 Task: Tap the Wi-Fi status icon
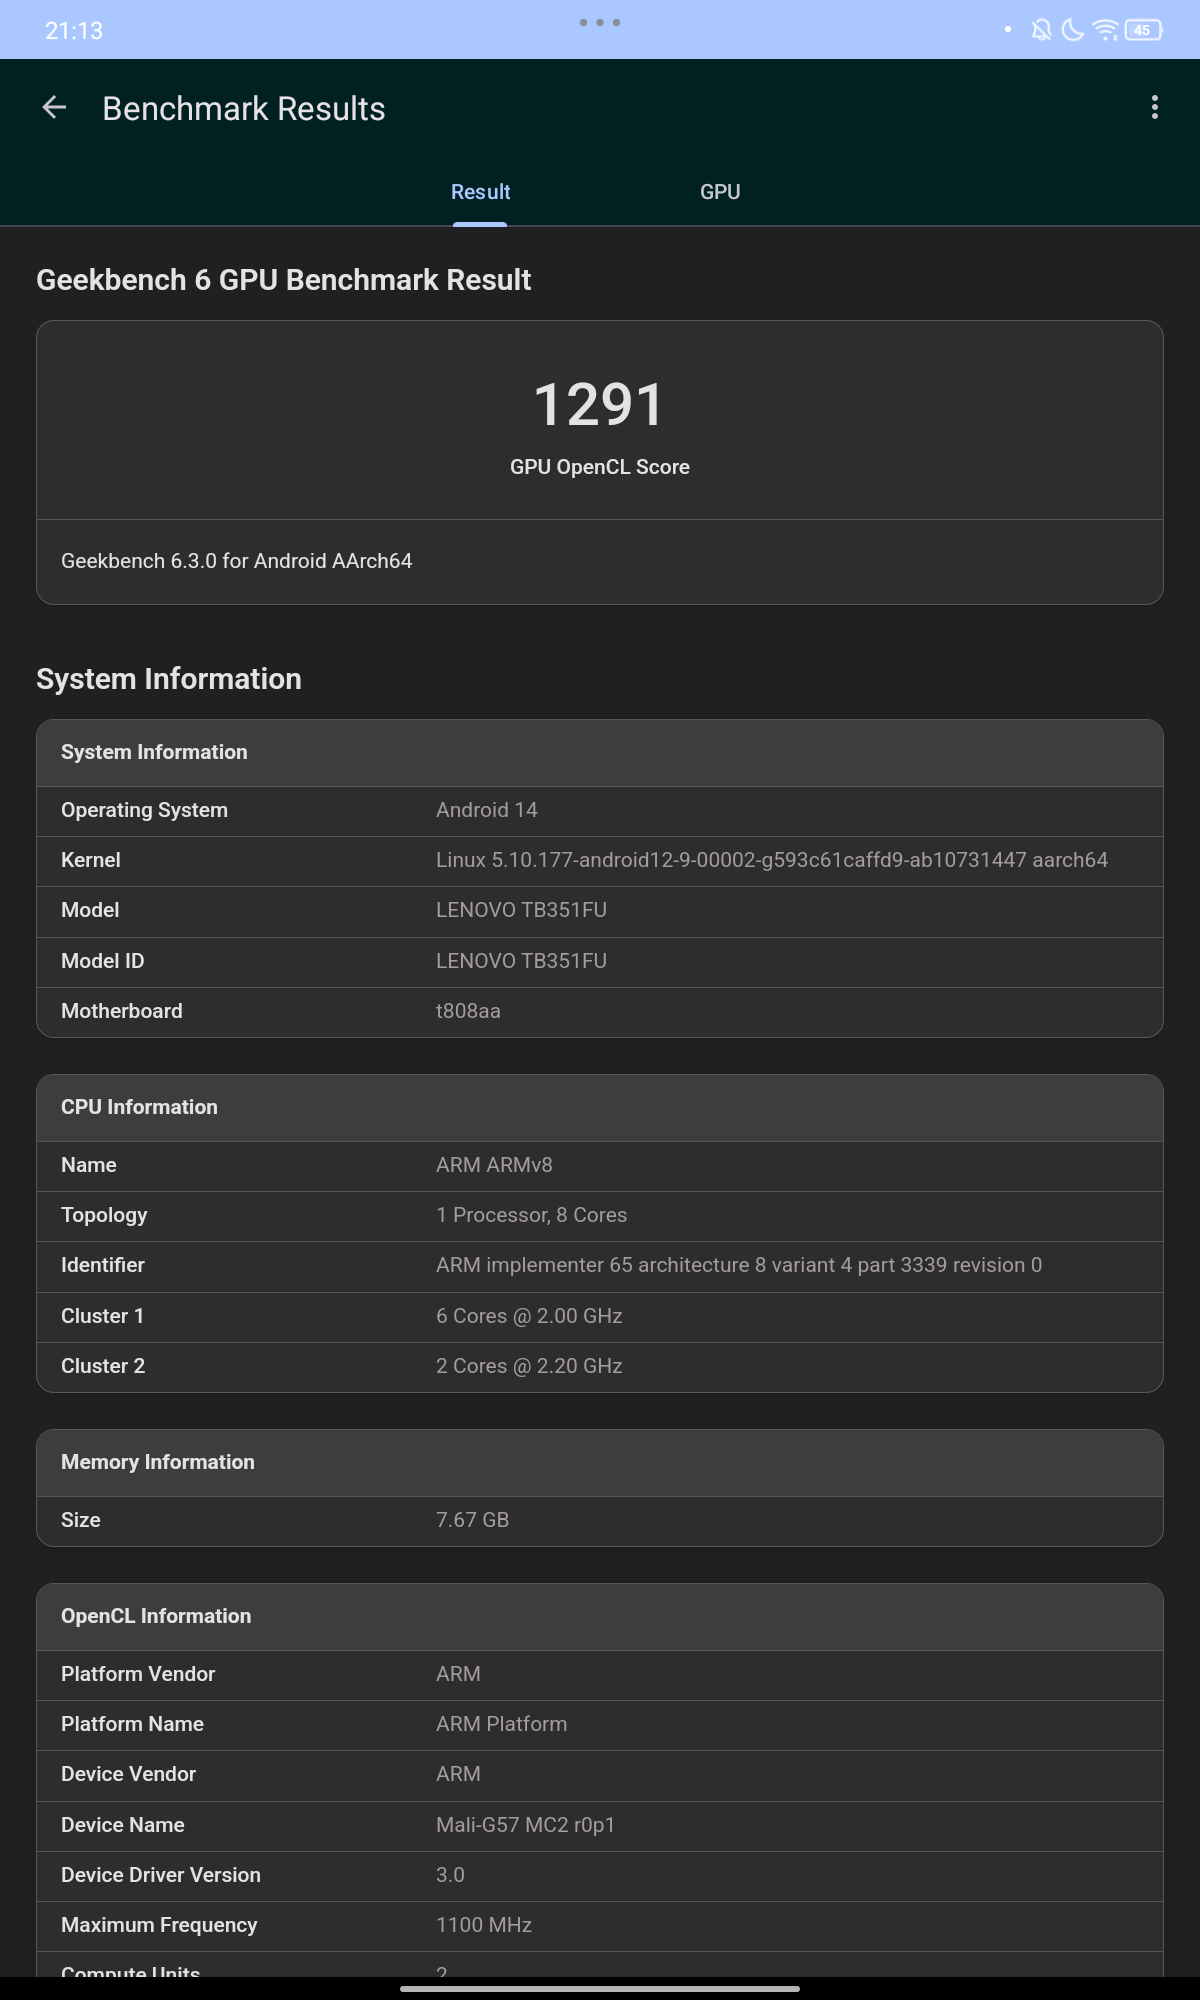(1105, 30)
